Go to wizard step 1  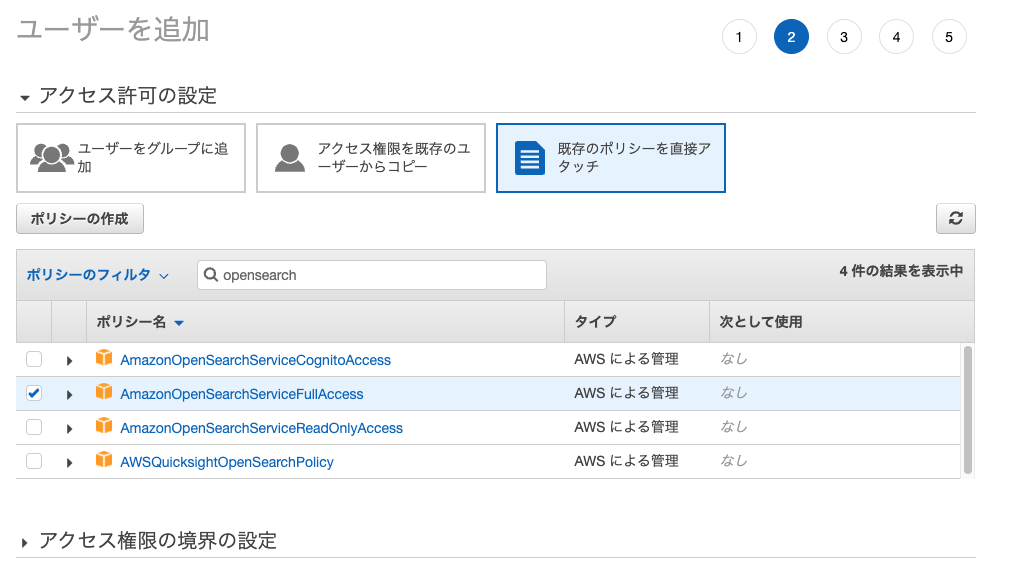pyautogui.click(x=739, y=37)
